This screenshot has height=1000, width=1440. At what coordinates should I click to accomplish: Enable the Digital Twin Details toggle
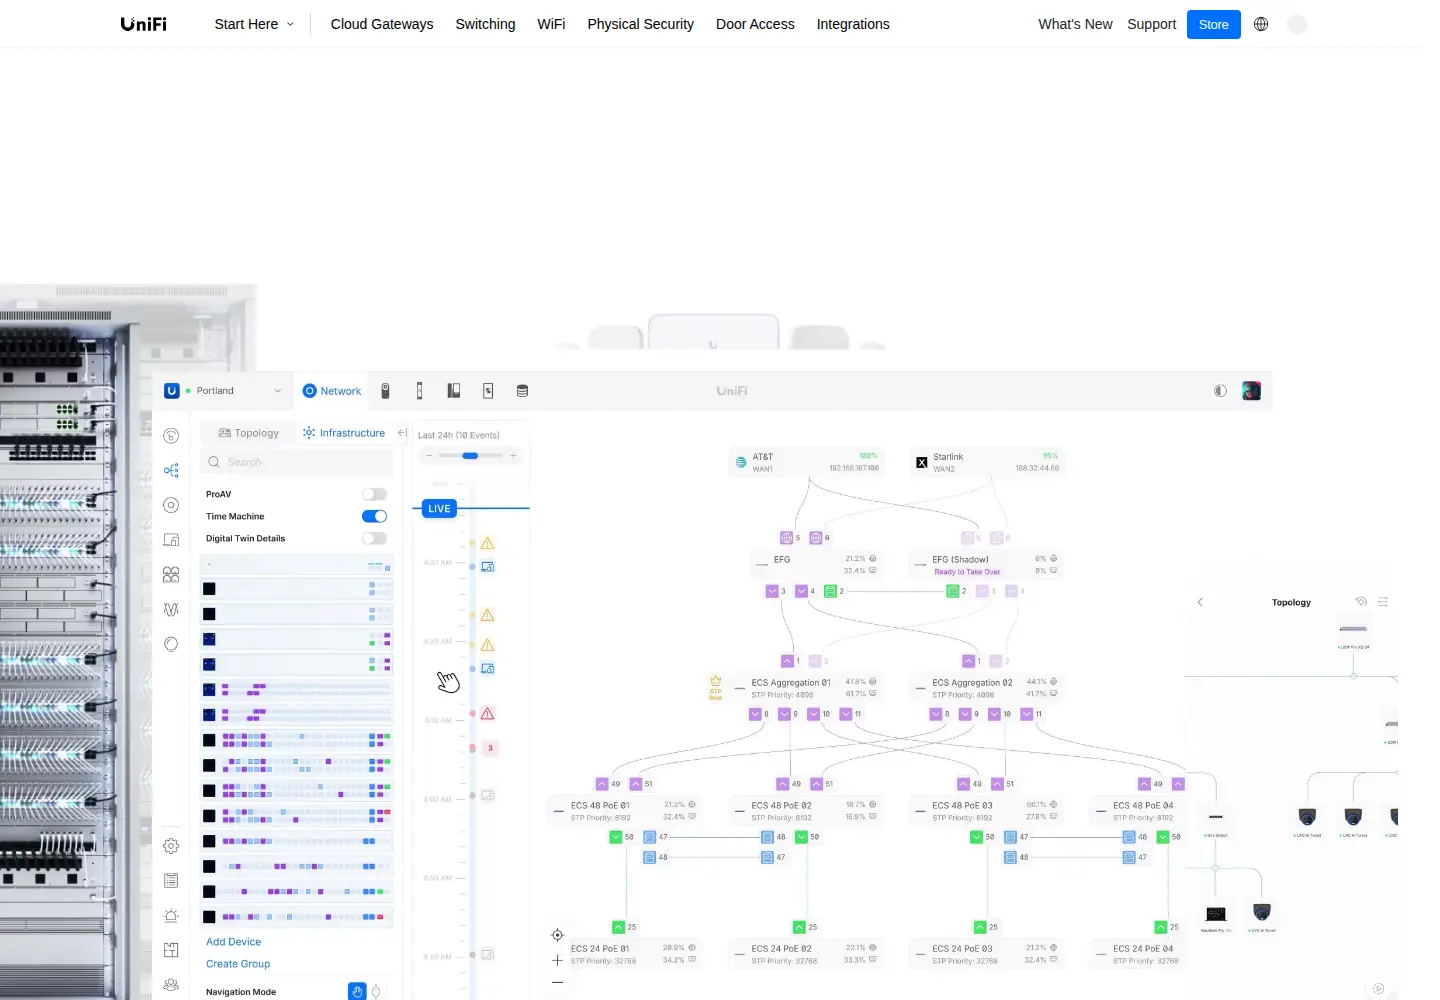pos(374,538)
